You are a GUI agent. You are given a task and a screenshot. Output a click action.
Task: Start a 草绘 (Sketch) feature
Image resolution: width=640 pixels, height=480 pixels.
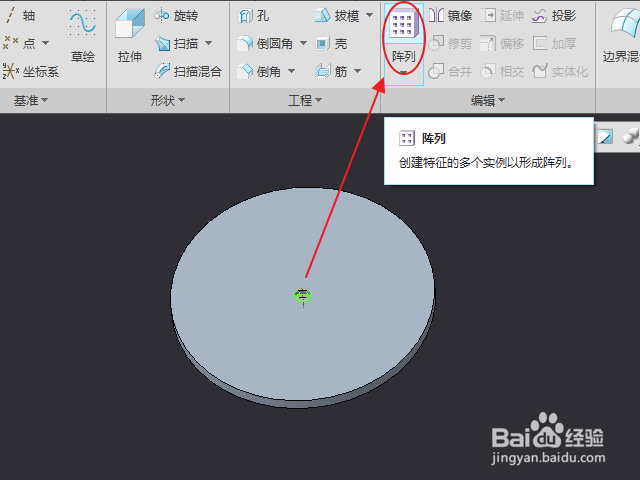pyautogui.click(x=82, y=37)
